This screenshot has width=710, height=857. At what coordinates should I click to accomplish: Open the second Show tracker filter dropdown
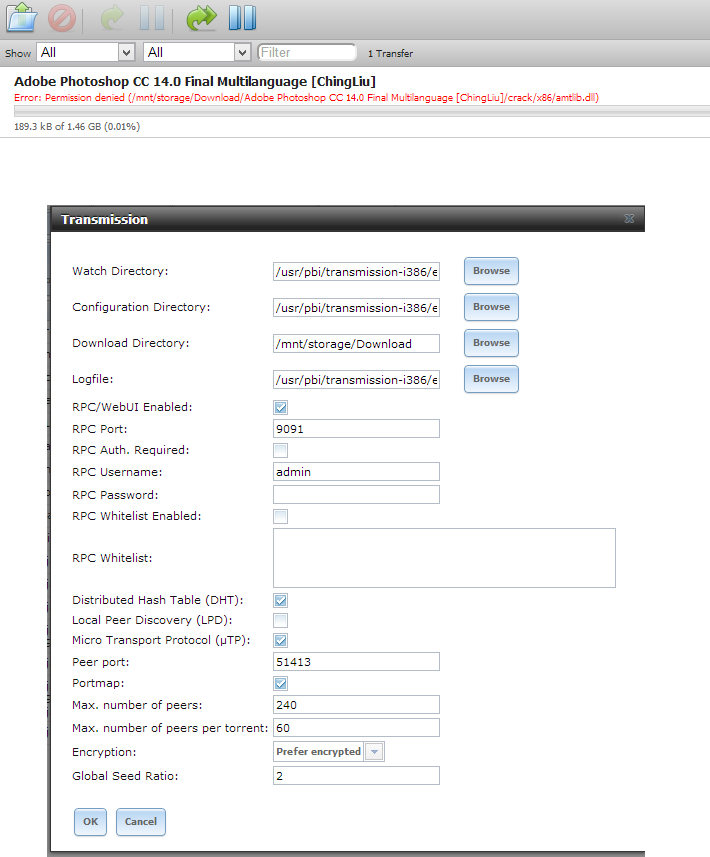point(197,52)
